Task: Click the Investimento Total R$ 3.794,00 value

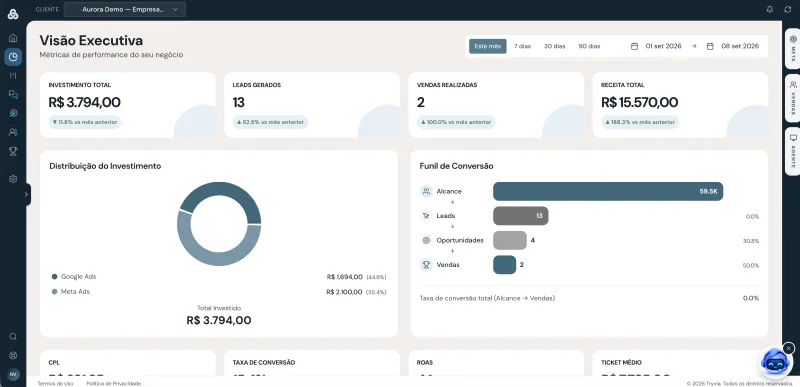Action: (x=85, y=102)
